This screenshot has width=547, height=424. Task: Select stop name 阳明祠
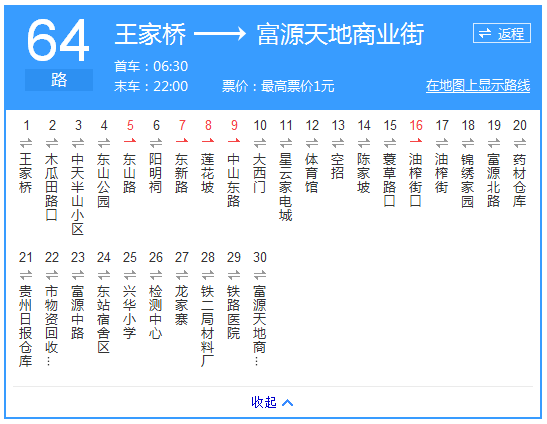(156, 173)
